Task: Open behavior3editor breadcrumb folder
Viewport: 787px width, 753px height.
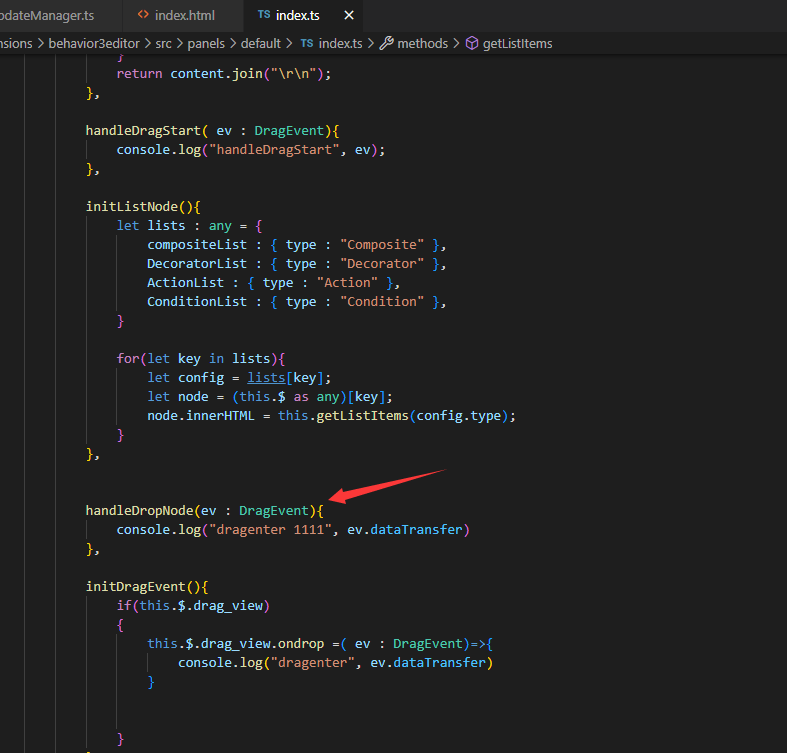Action: (94, 44)
